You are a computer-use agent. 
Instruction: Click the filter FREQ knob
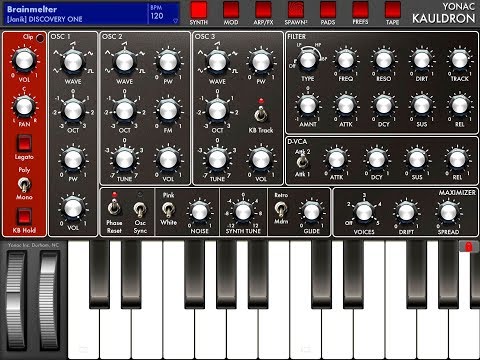coord(345,60)
